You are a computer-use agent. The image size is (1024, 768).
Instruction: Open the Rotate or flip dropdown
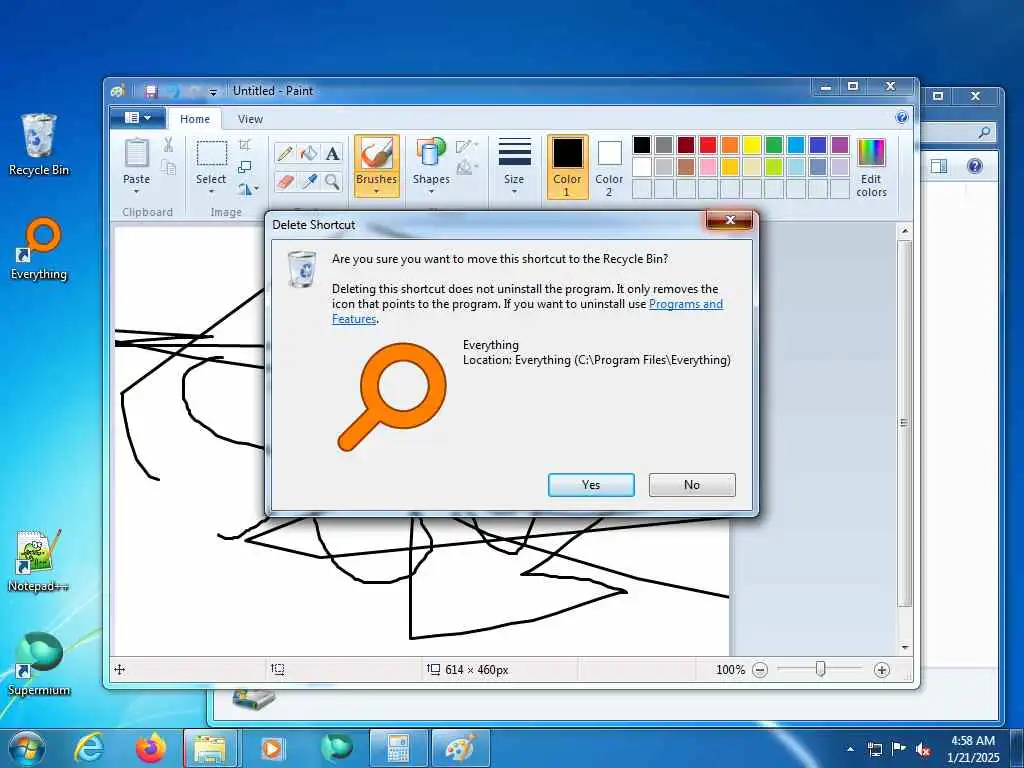248,189
